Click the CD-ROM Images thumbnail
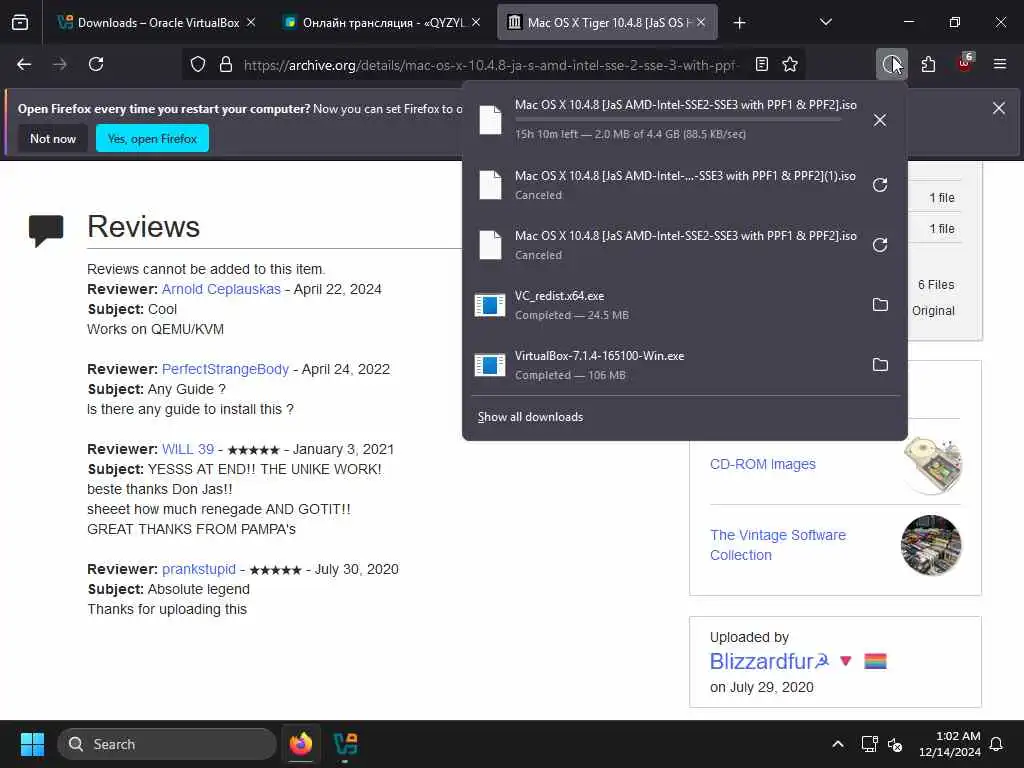Screen dimensions: 1024x768 [x=932, y=465]
